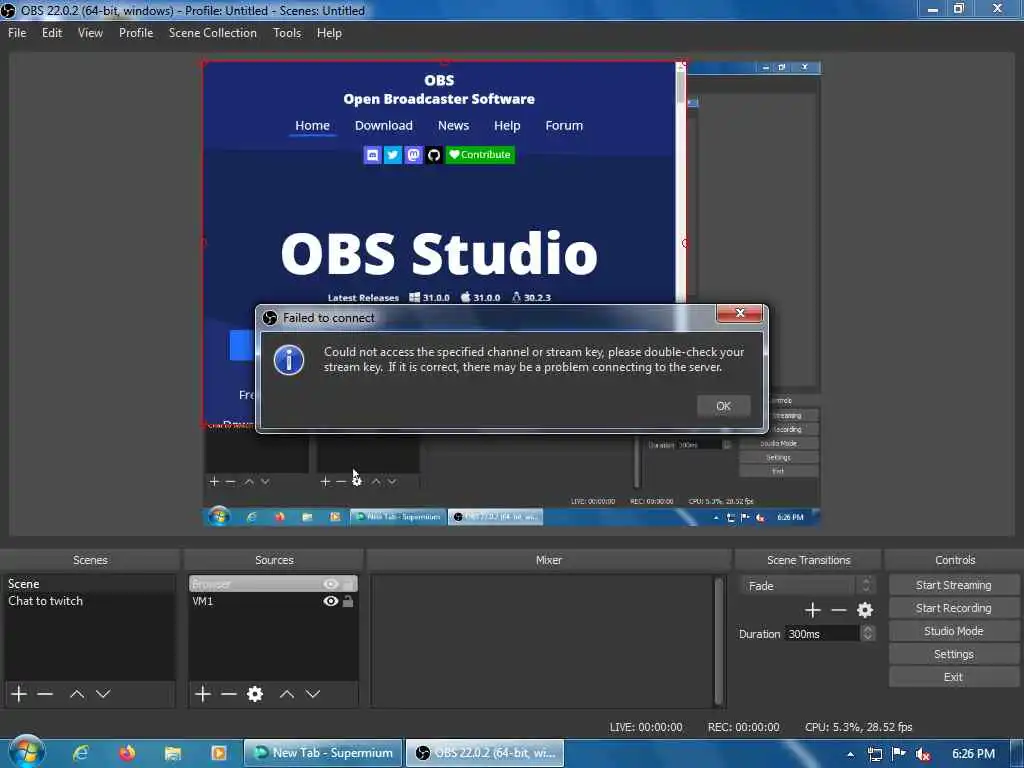Open the Scene Collection menu
Screen dimensions: 1024x768
coord(212,33)
